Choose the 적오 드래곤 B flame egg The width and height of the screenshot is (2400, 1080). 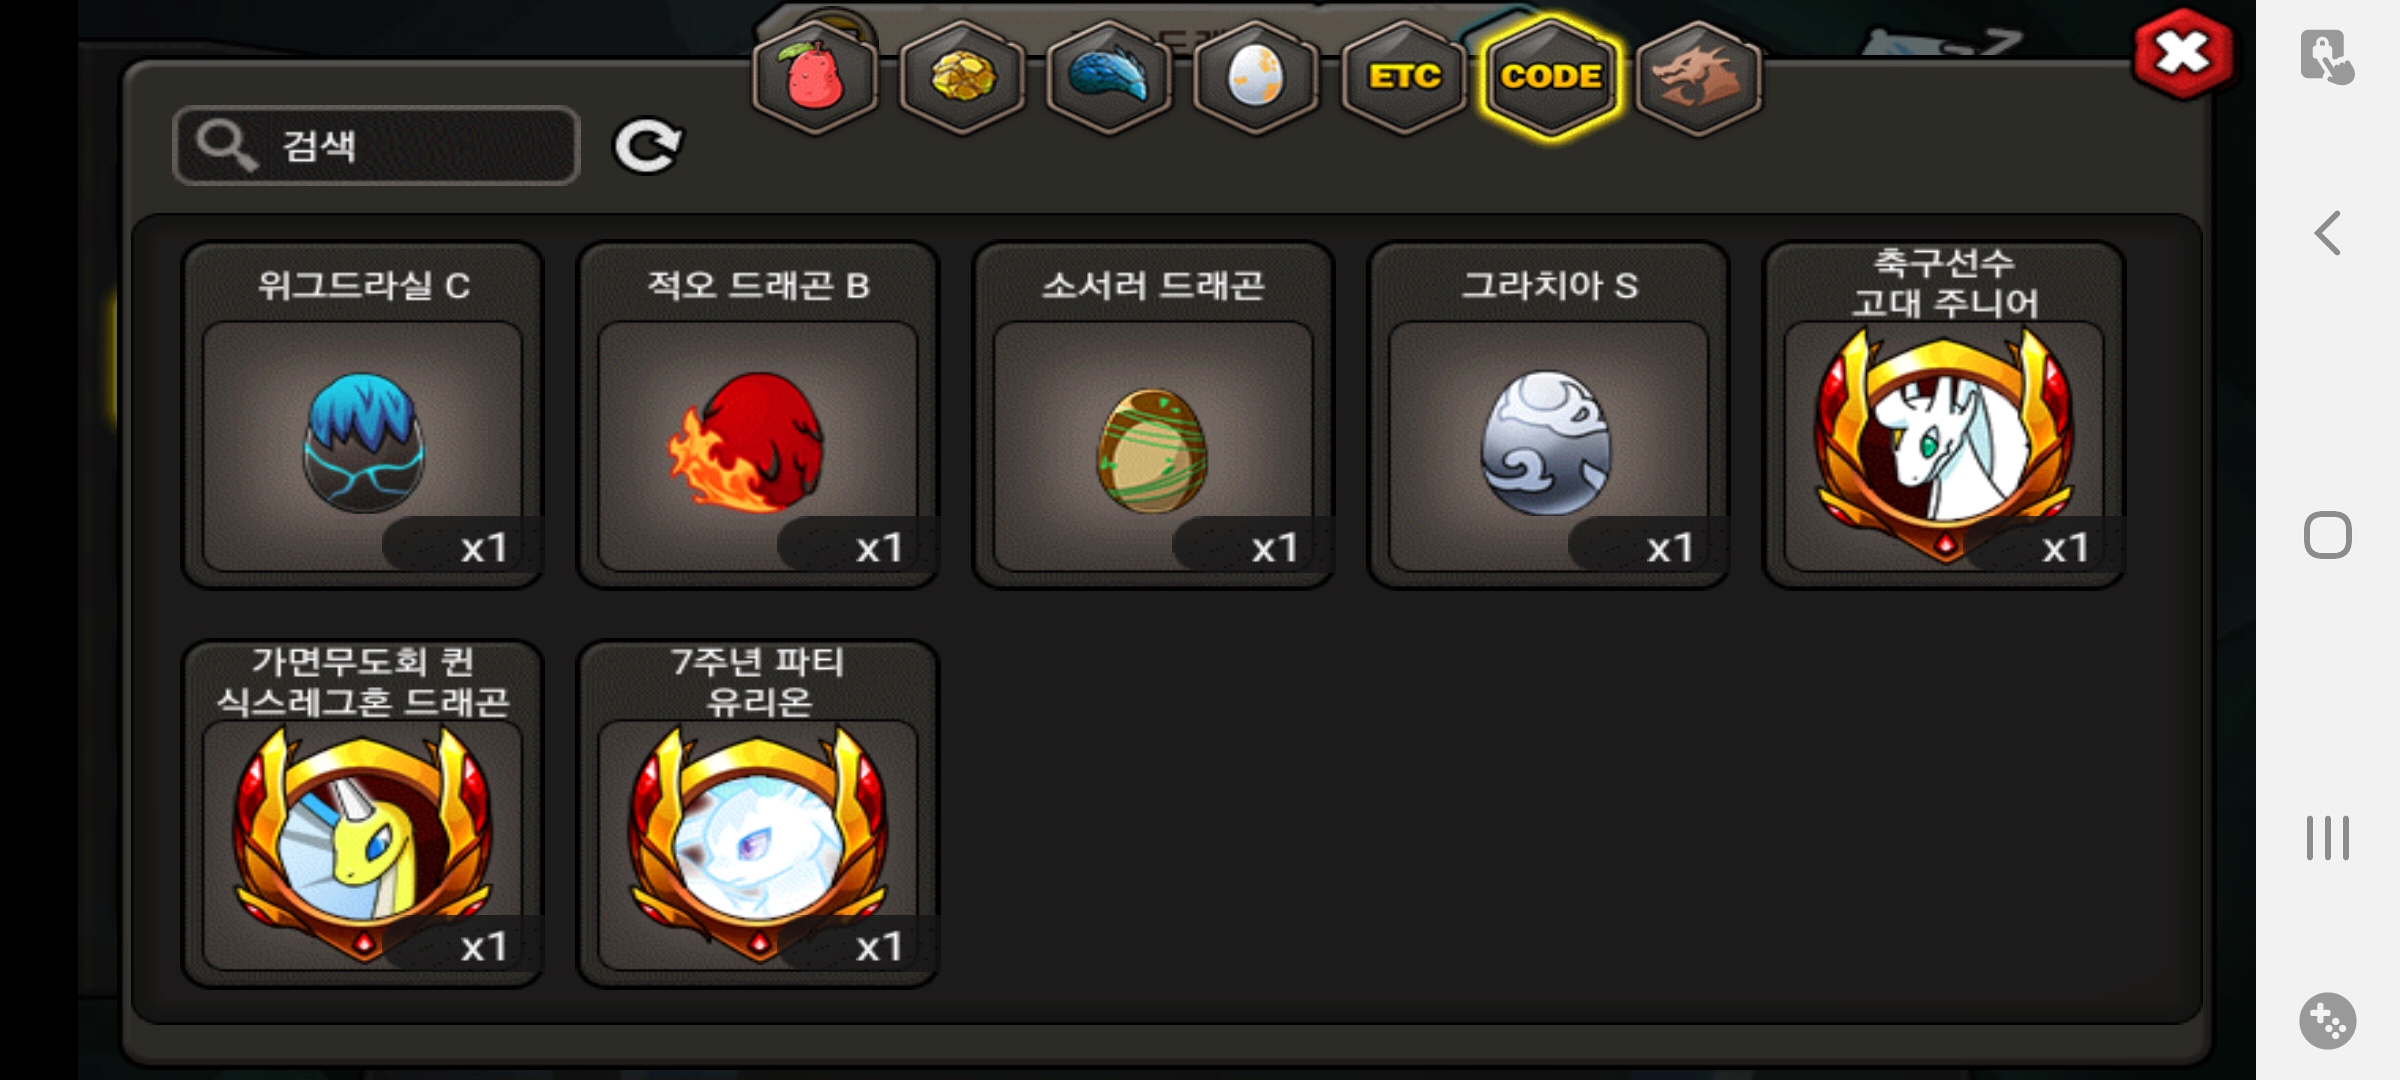click(758, 415)
